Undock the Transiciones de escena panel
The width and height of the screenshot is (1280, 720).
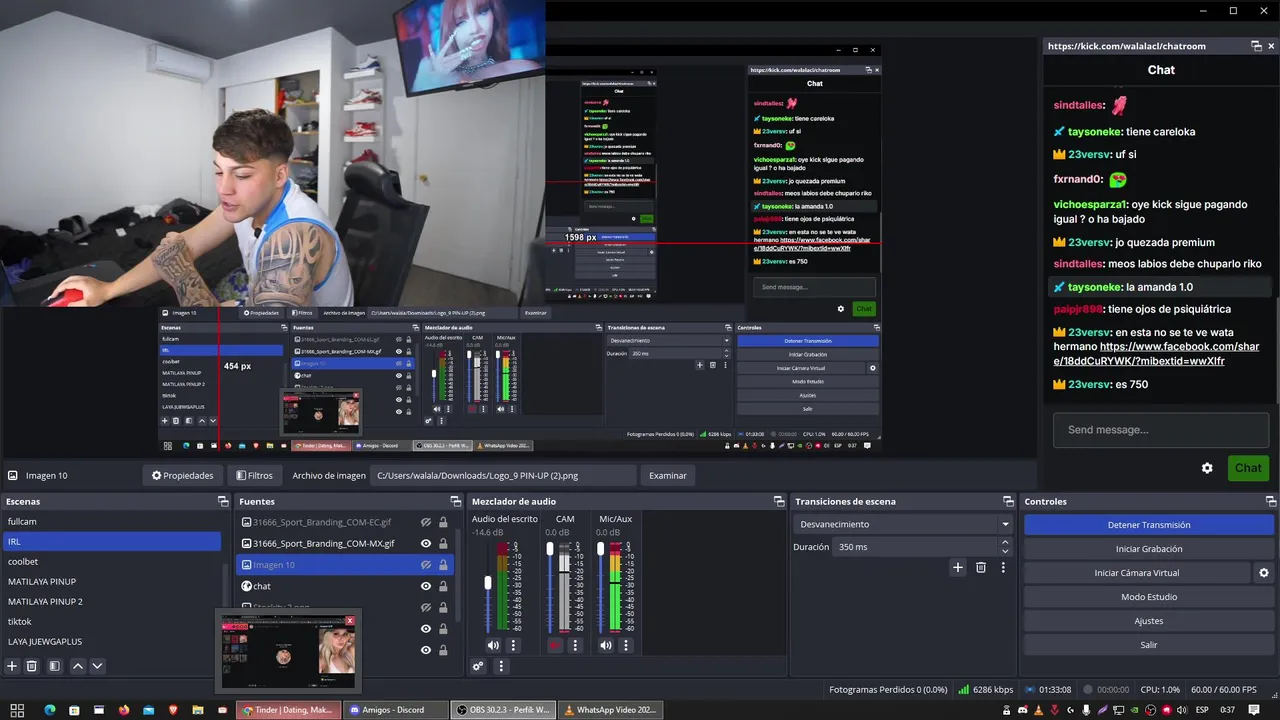[x=1008, y=501]
